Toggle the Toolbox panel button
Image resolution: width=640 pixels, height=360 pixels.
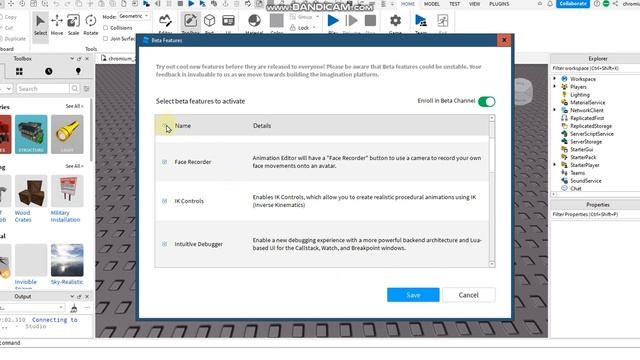pyautogui.click(x=190, y=23)
